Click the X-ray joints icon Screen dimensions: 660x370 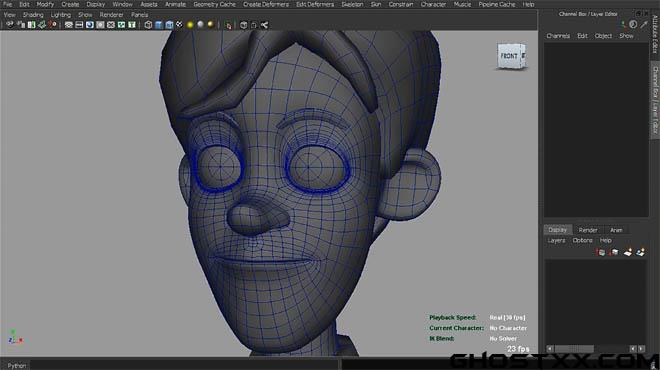[264, 25]
